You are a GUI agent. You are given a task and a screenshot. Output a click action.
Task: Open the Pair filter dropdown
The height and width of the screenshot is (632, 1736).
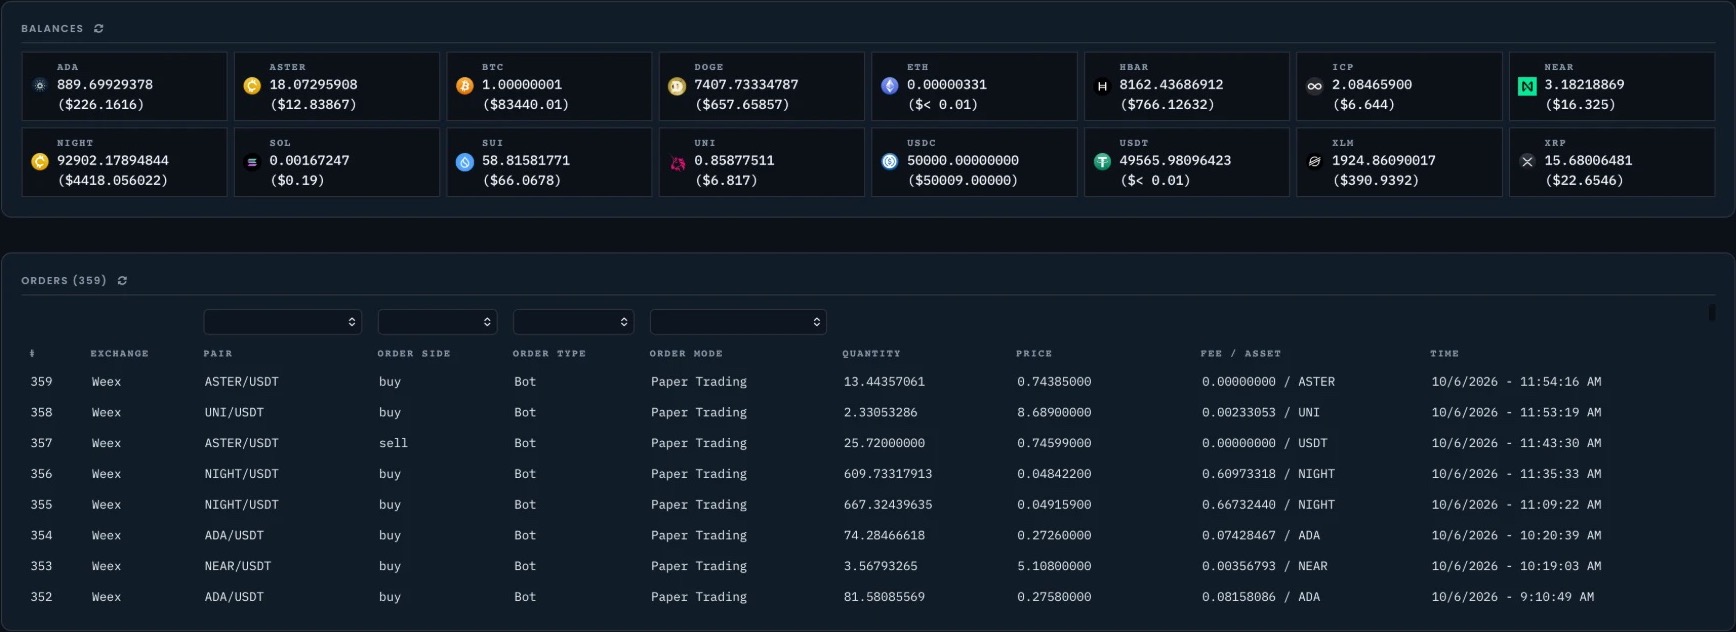[x=283, y=321]
